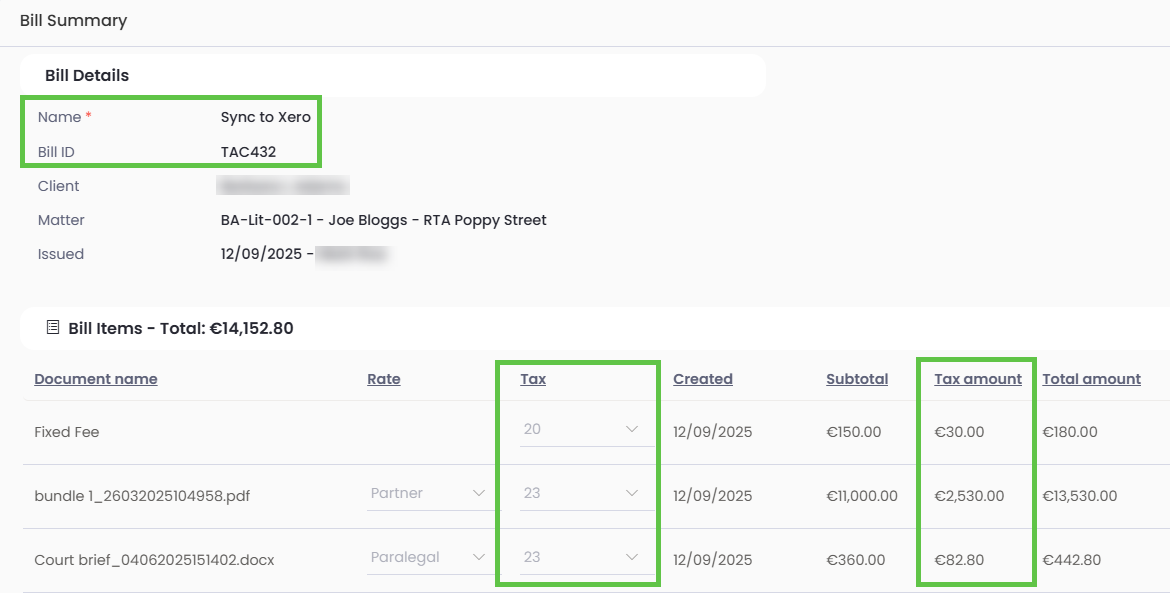This screenshot has width=1170, height=593.
Task: Sort table by Rate column header
Action: [383, 379]
